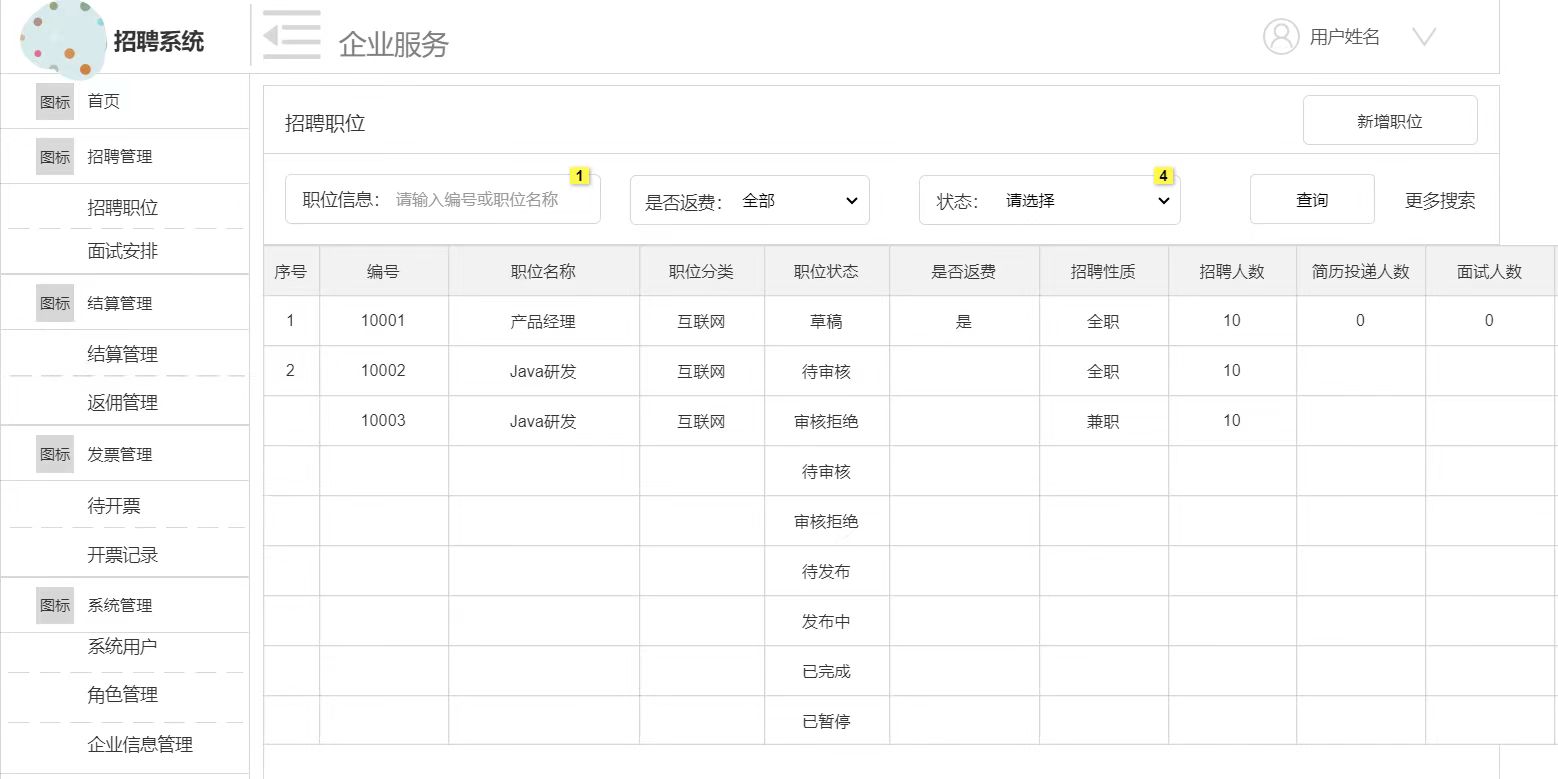Open 面试安排 in the sidebar

(x=124, y=251)
